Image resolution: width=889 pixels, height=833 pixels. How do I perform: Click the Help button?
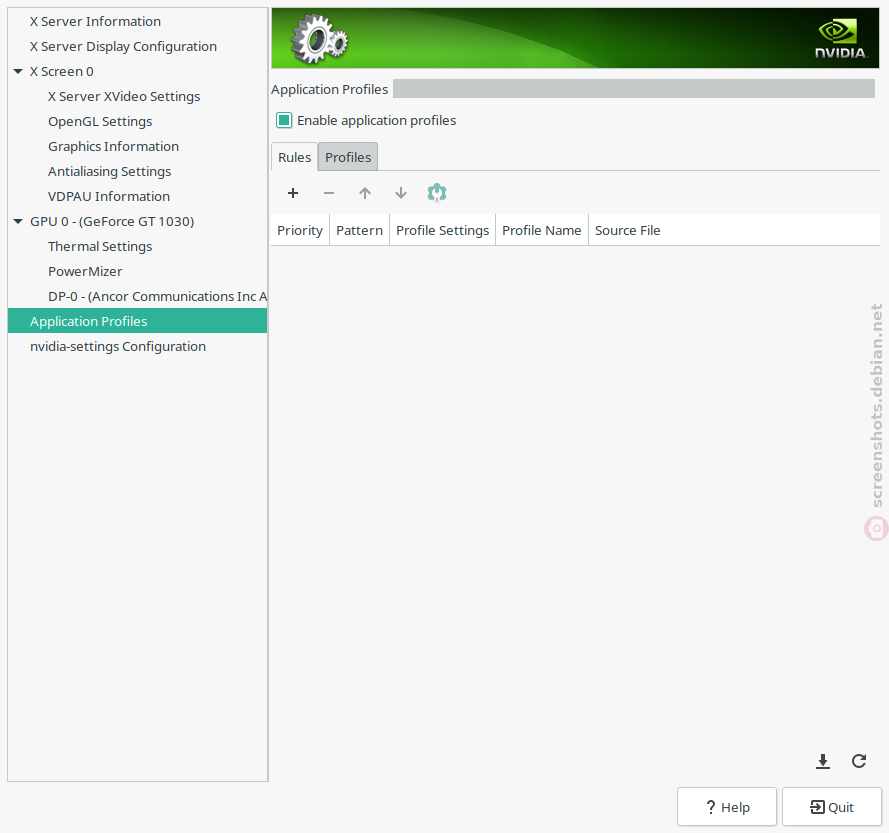[727, 807]
